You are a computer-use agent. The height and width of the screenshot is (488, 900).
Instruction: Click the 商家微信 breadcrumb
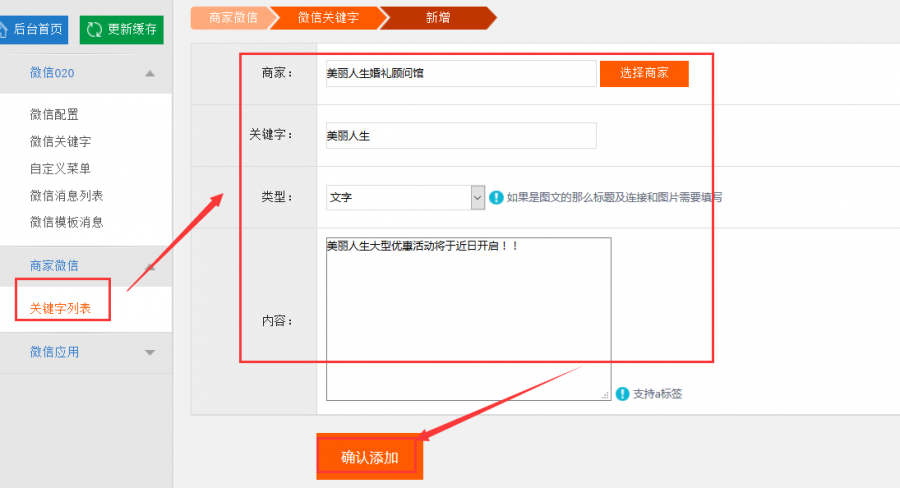tap(232, 18)
